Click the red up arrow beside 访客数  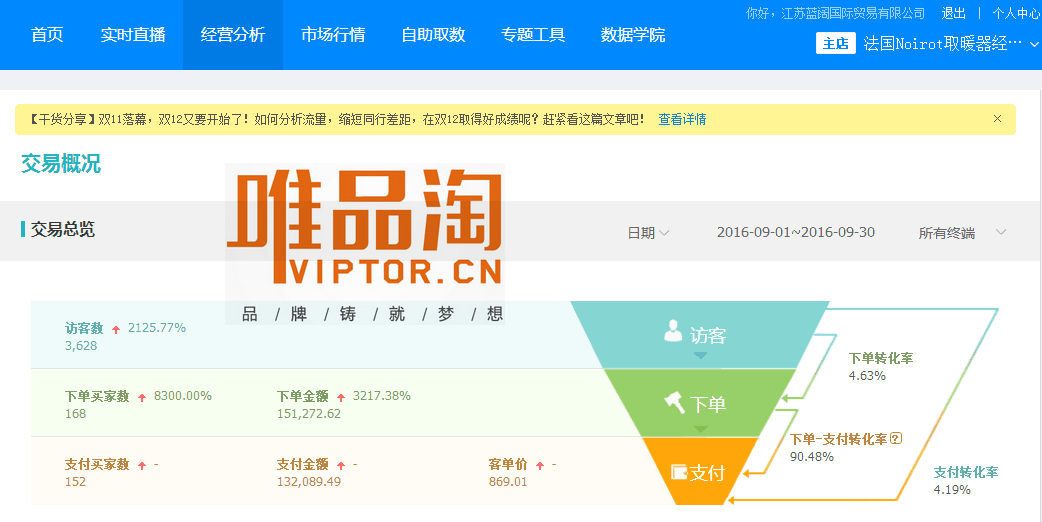[116, 329]
